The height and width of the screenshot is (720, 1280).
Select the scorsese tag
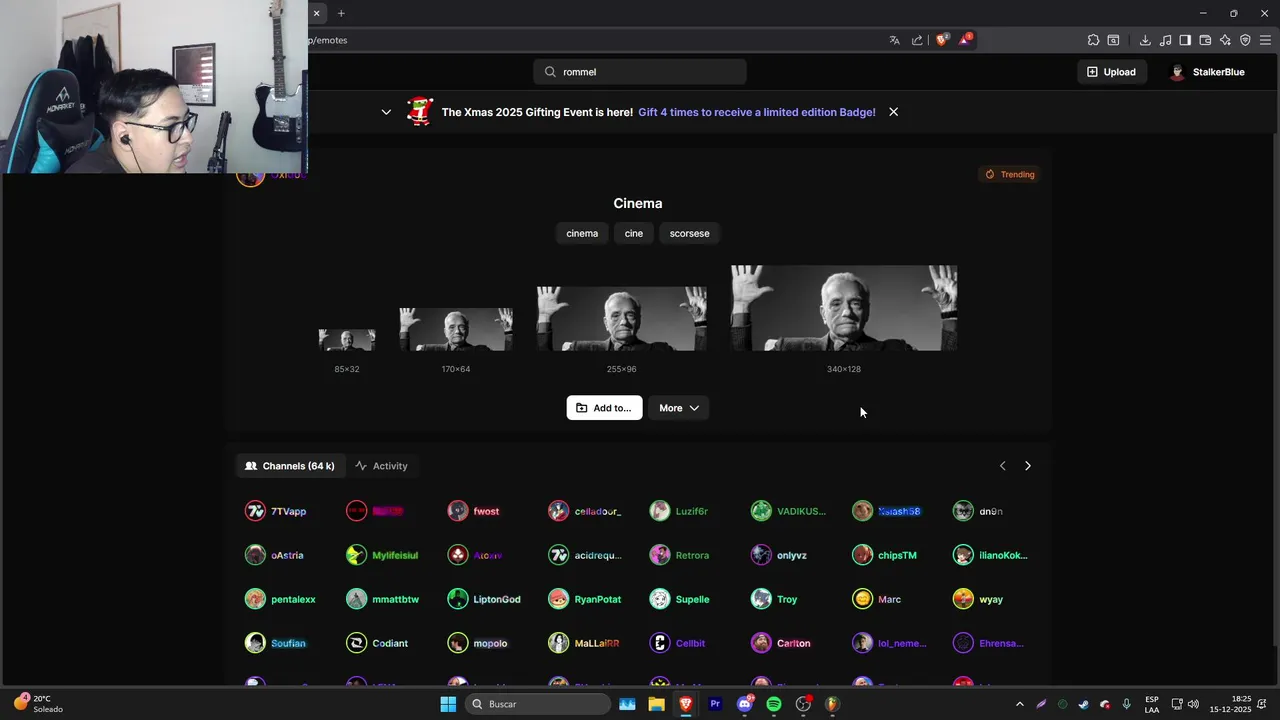[x=689, y=233]
